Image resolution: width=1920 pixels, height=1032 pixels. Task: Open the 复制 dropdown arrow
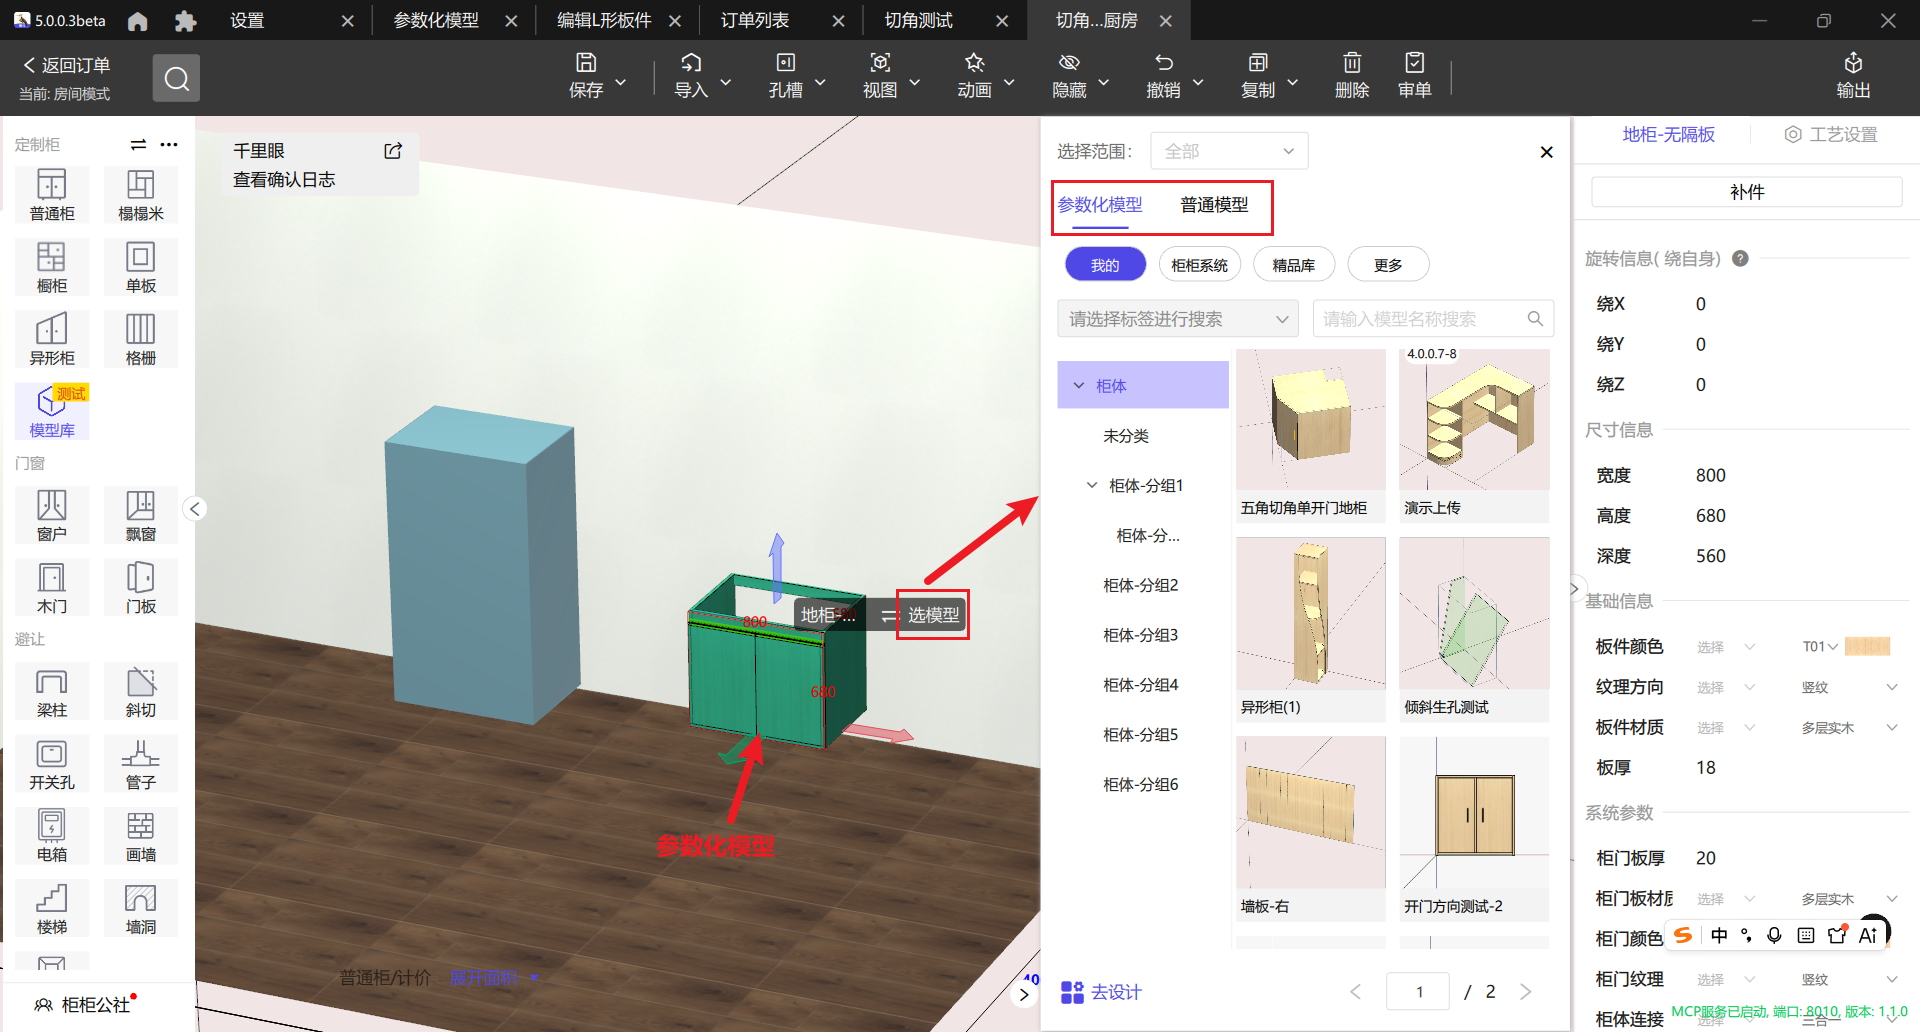coord(1292,82)
